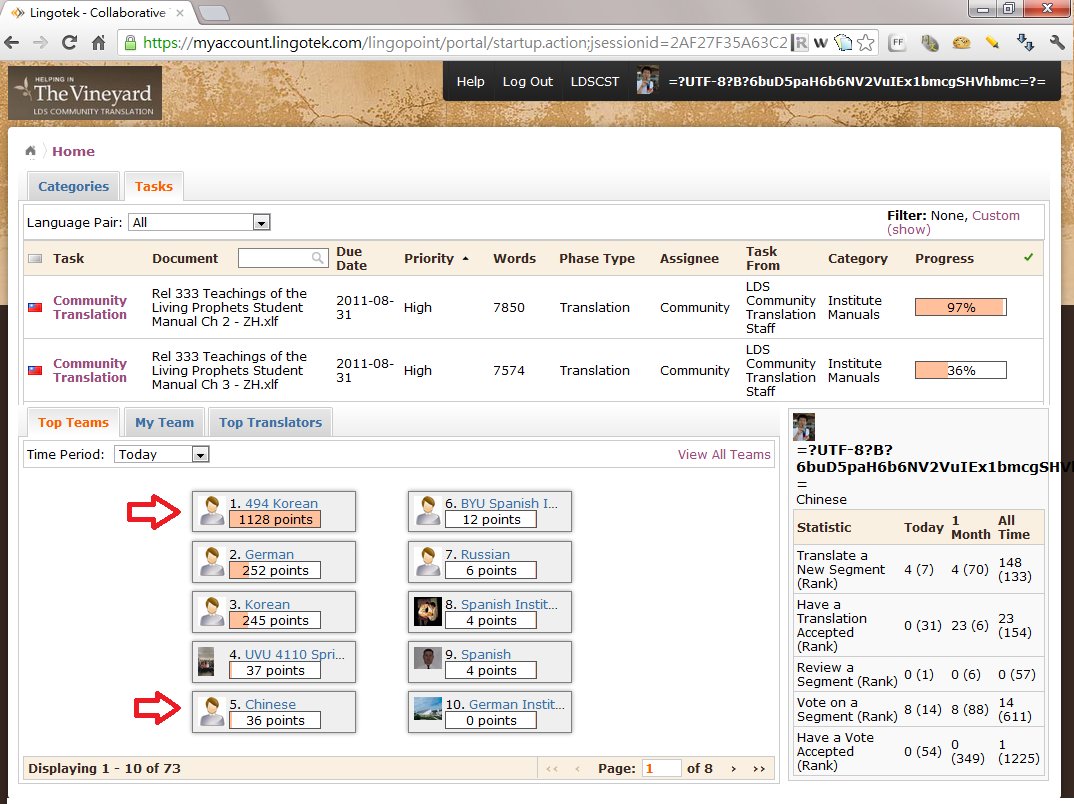The height and width of the screenshot is (804, 1074).
Task: Click the 7850 words cell
Action: click(509, 307)
